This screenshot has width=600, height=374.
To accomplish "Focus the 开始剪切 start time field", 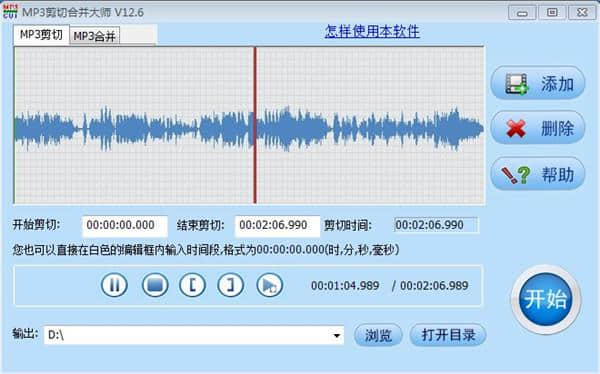I will pyautogui.click(x=125, y=225).
